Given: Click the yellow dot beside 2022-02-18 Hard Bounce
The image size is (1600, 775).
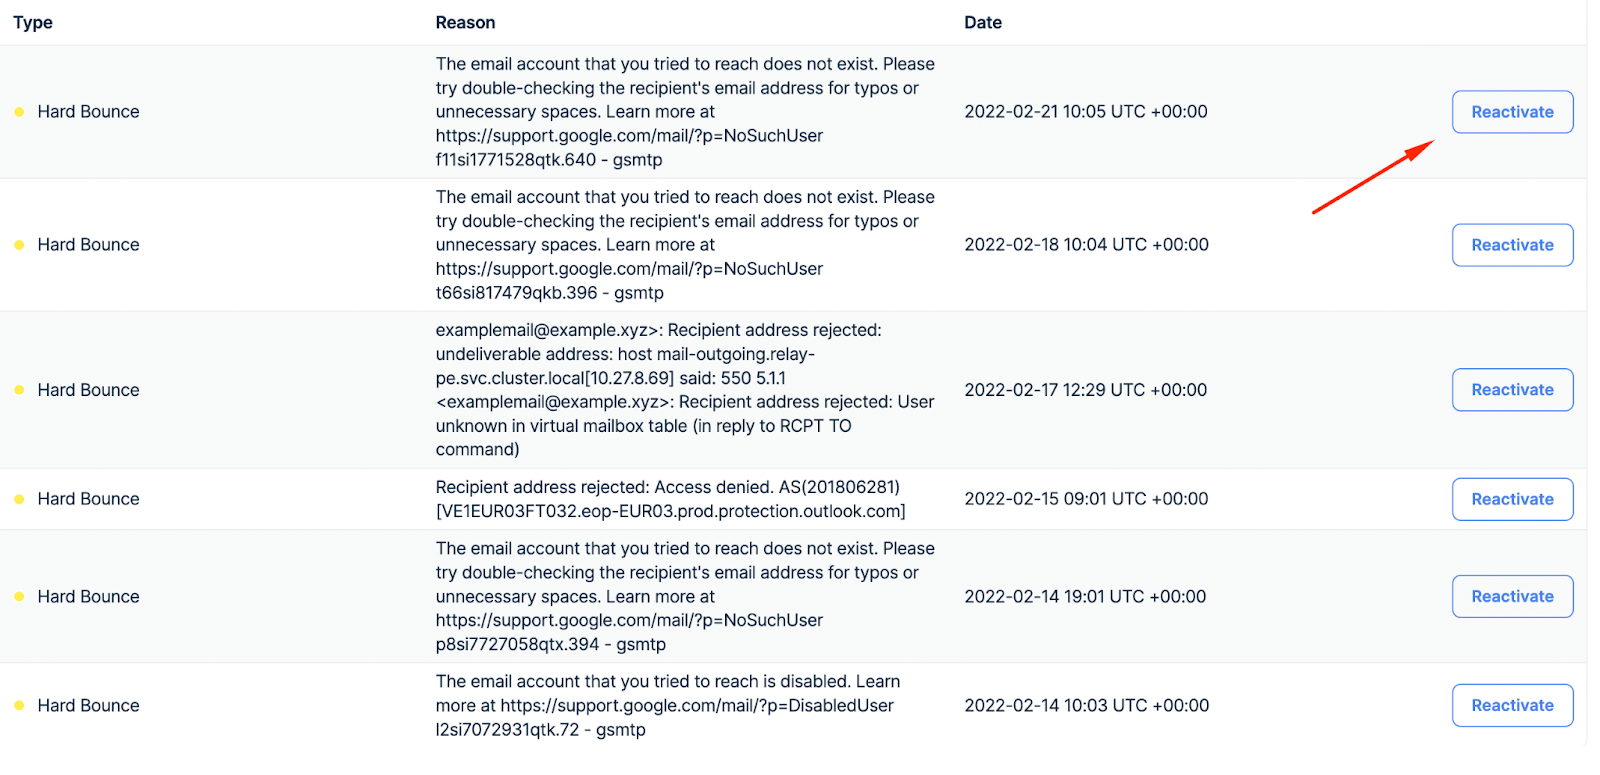Looking at the screenshot, I should (x=19, y=245).
